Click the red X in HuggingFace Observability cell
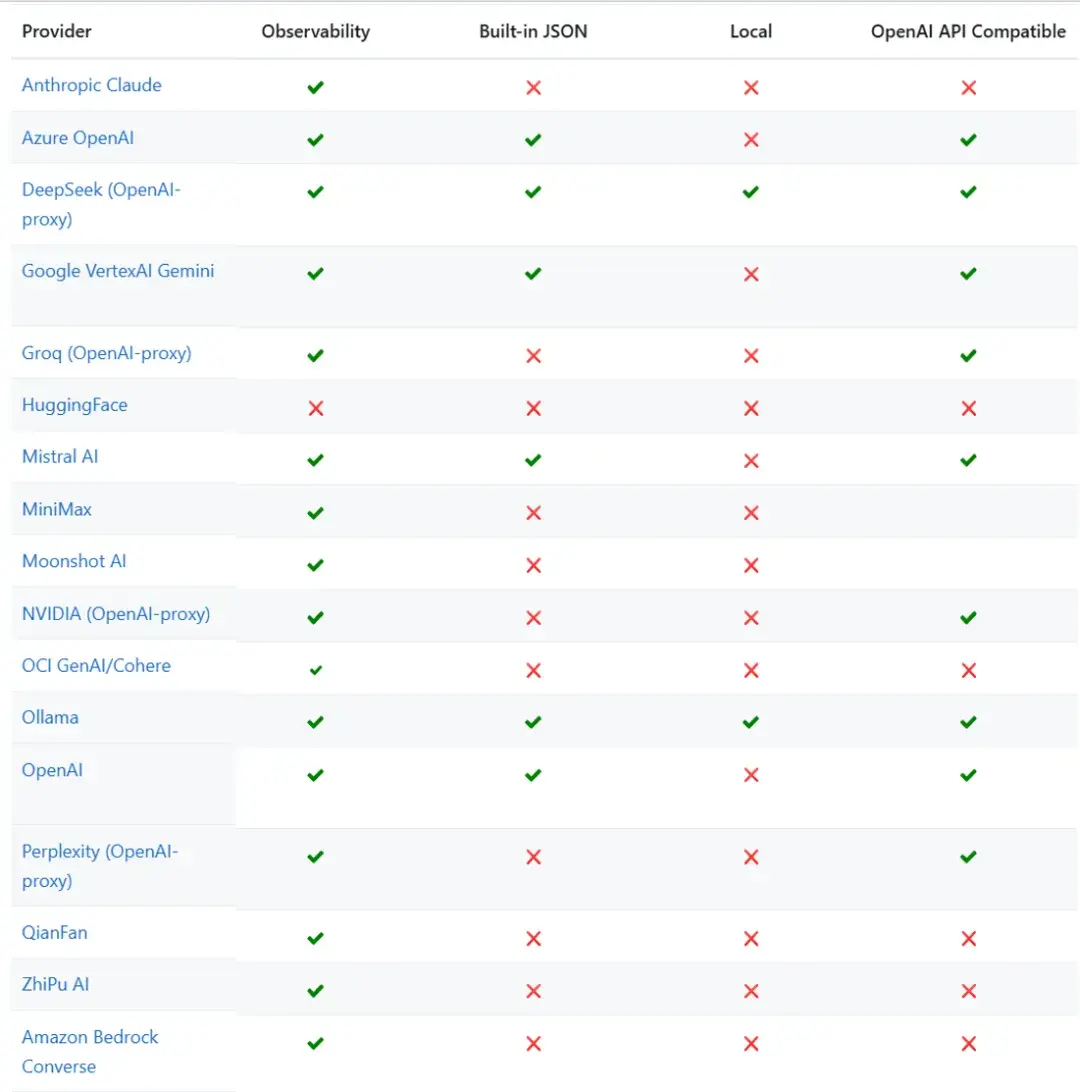Image resolution: width=1080 pixels, height=1092 pixels. pyautogui.click(x=316, y=408)
